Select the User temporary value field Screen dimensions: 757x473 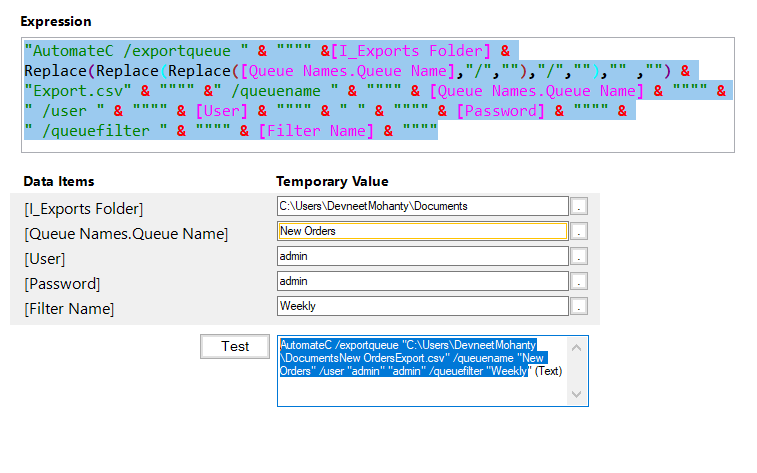[x=422, y=257]
